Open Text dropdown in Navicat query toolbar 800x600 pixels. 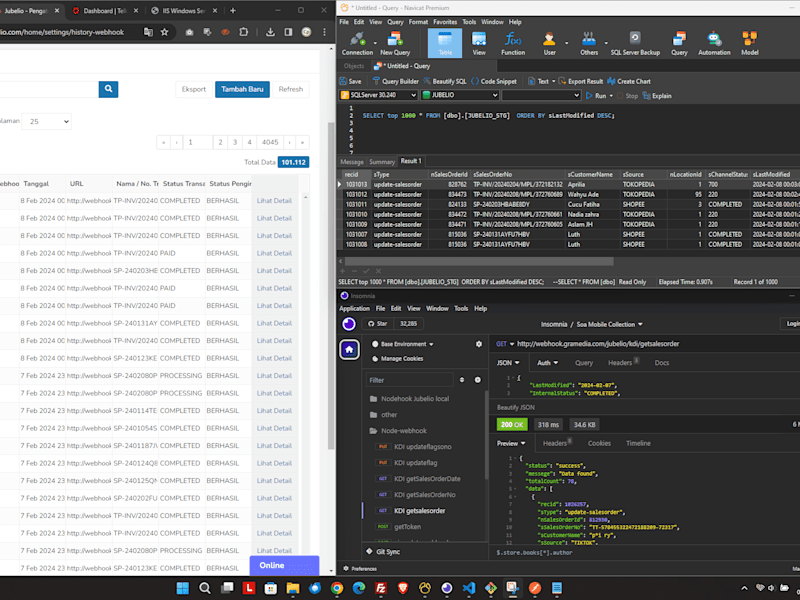[x=541, y=81]
